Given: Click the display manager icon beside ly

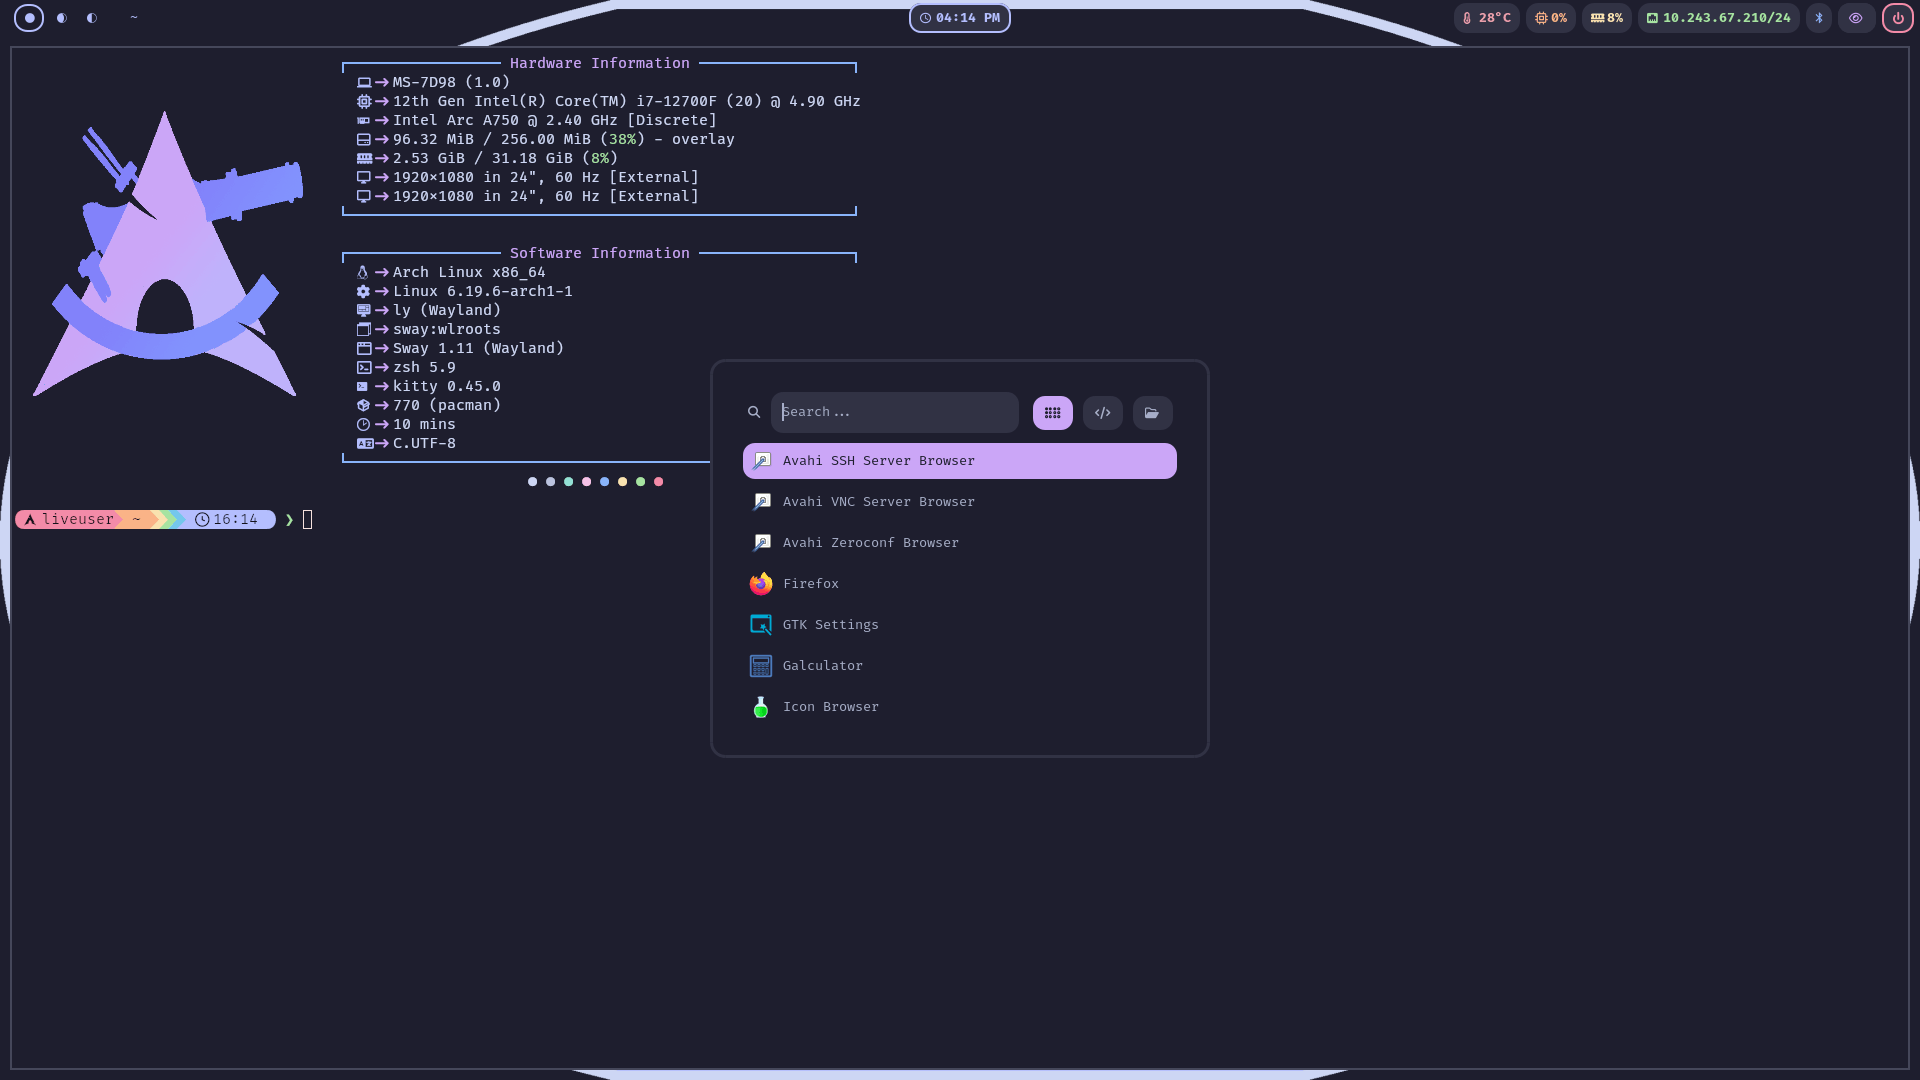Looking at the screenshot, I should [x=364, y=311].
